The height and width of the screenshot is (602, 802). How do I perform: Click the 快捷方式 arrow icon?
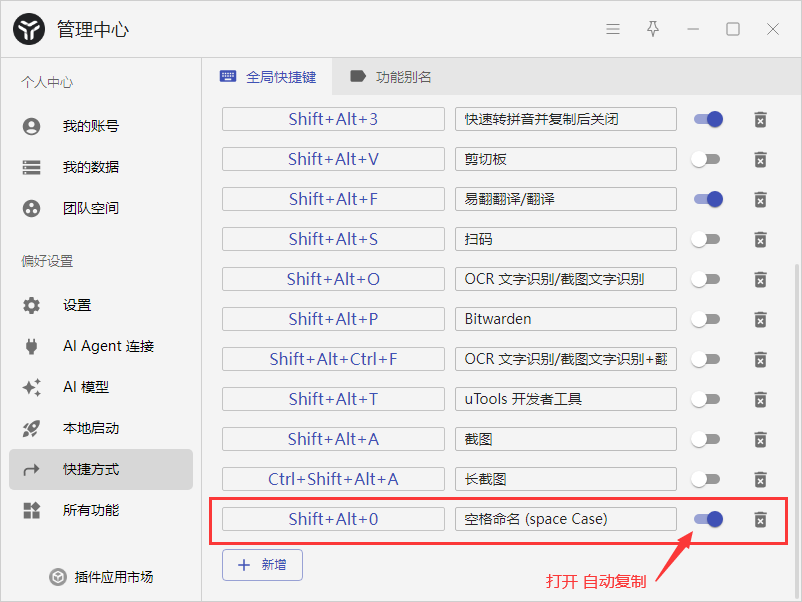(31, 470)
